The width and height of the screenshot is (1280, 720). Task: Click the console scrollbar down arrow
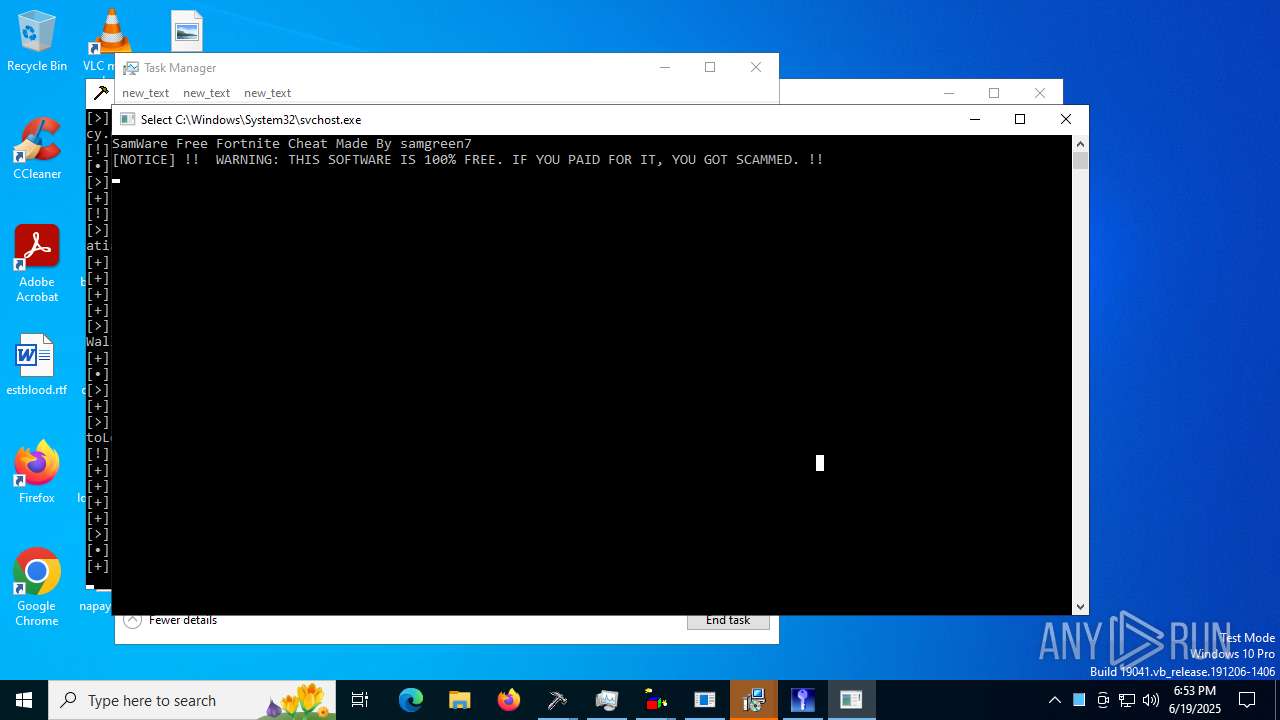[x=1080, y=606]
